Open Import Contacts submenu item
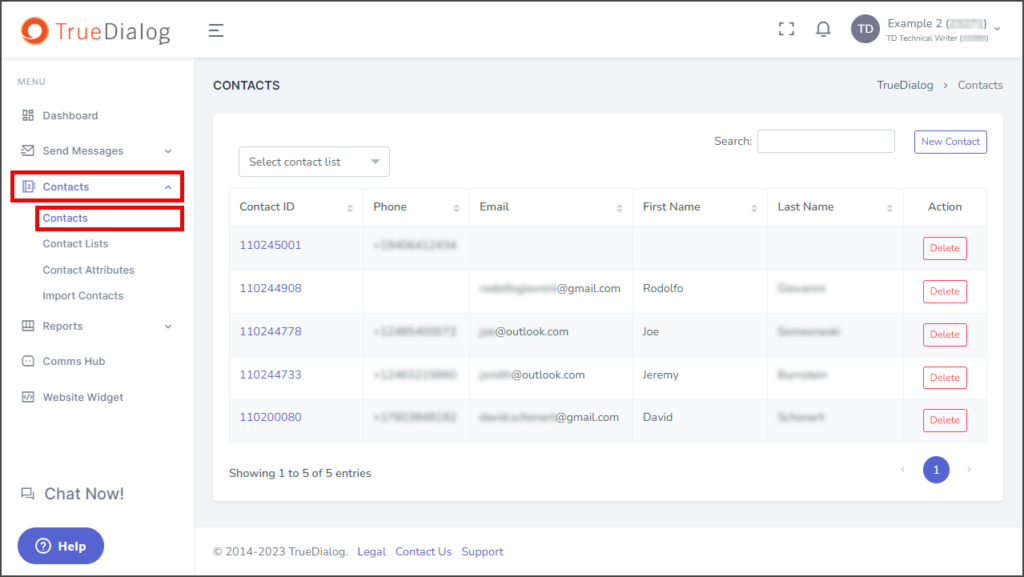The height and width of the screenshot is (577, 1024). [83, 296]
